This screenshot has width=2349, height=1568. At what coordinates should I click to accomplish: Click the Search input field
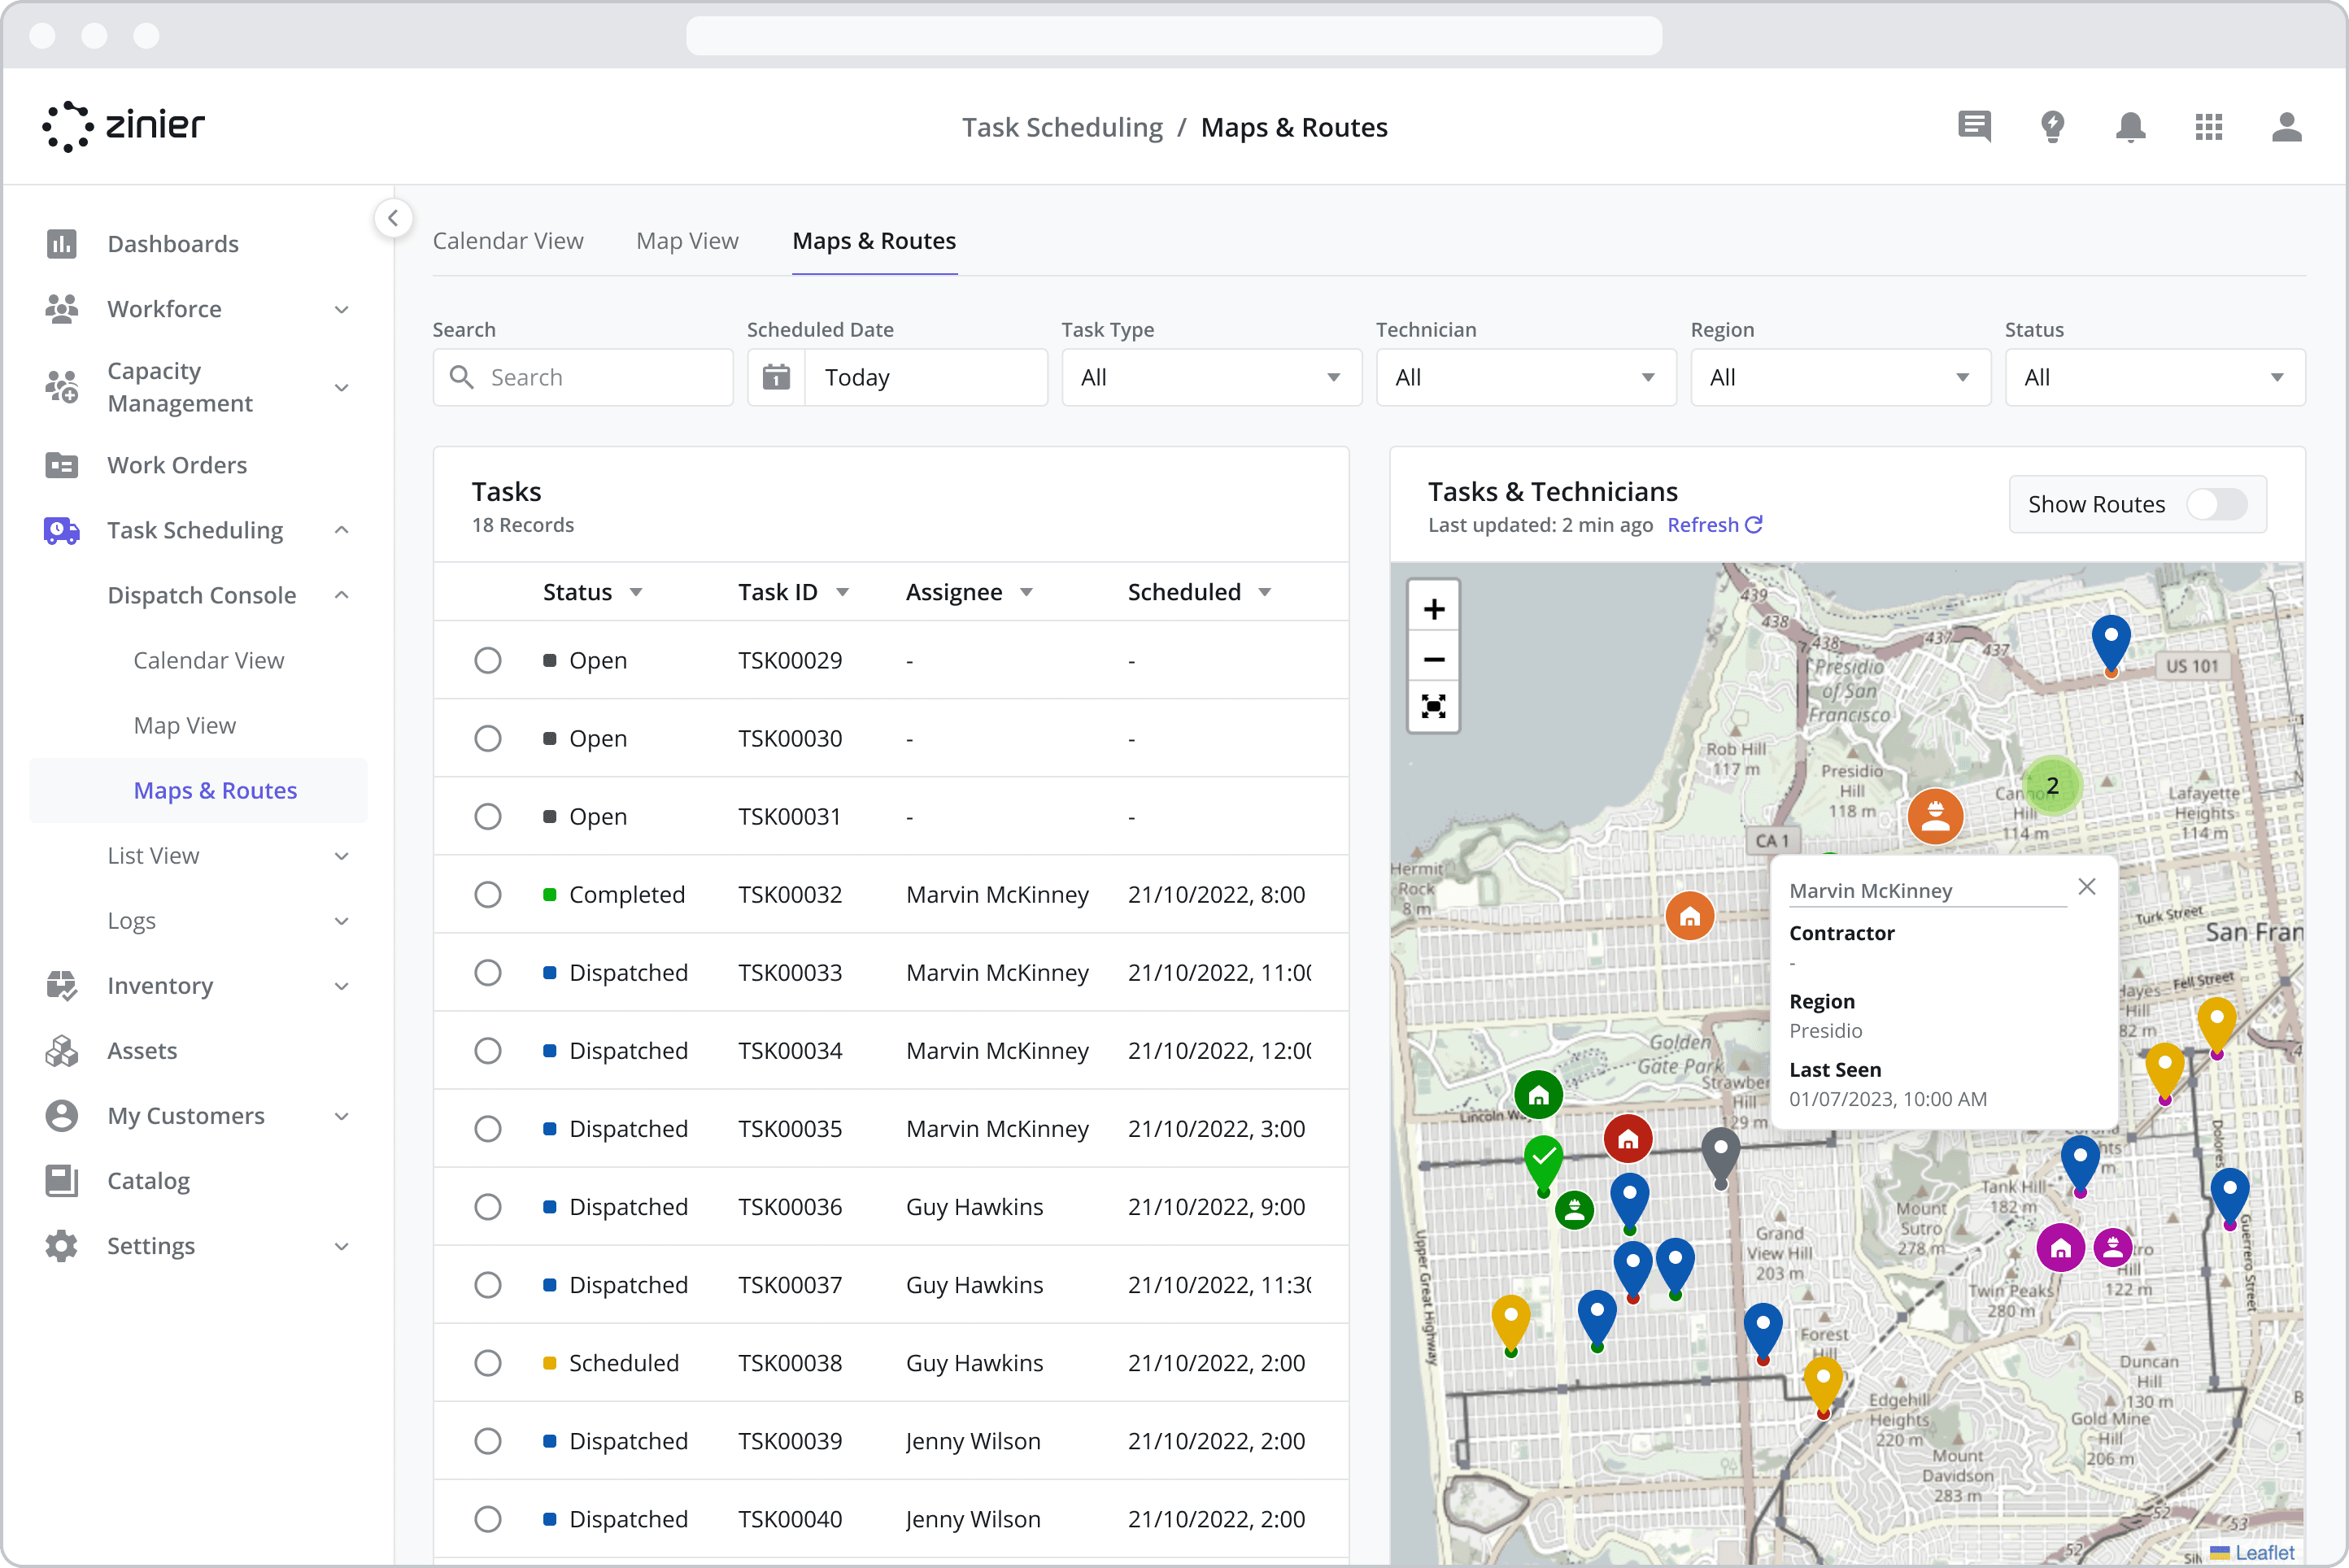(582, 377)
